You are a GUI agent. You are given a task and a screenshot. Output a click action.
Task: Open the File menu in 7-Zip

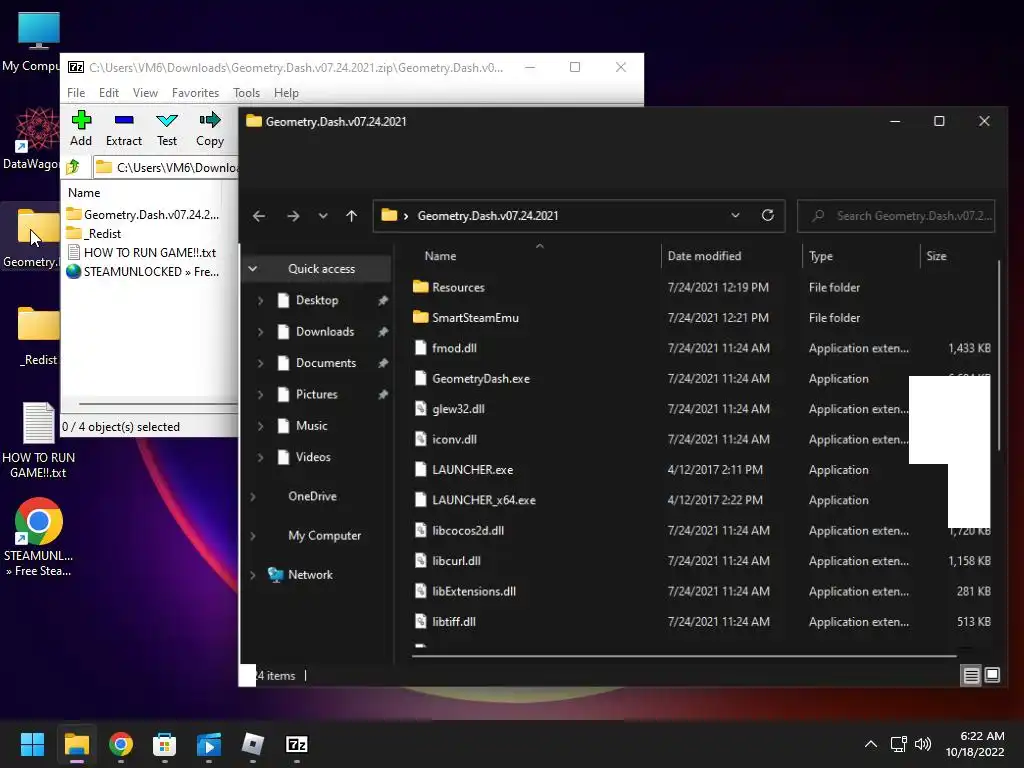coord(76,93)
